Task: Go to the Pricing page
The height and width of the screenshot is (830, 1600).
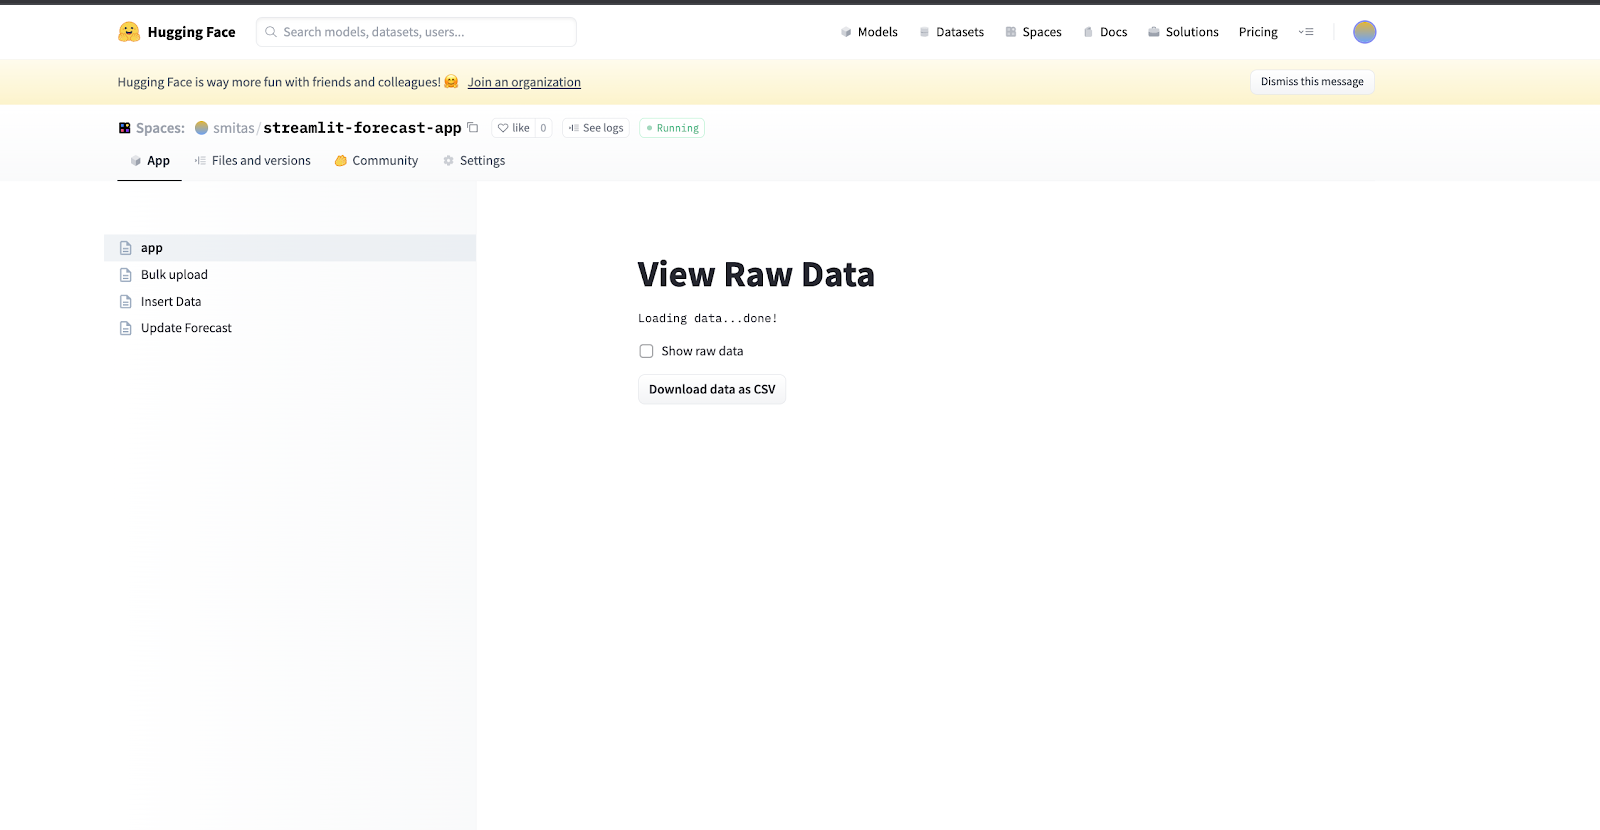Action: tap(1258, 32)
